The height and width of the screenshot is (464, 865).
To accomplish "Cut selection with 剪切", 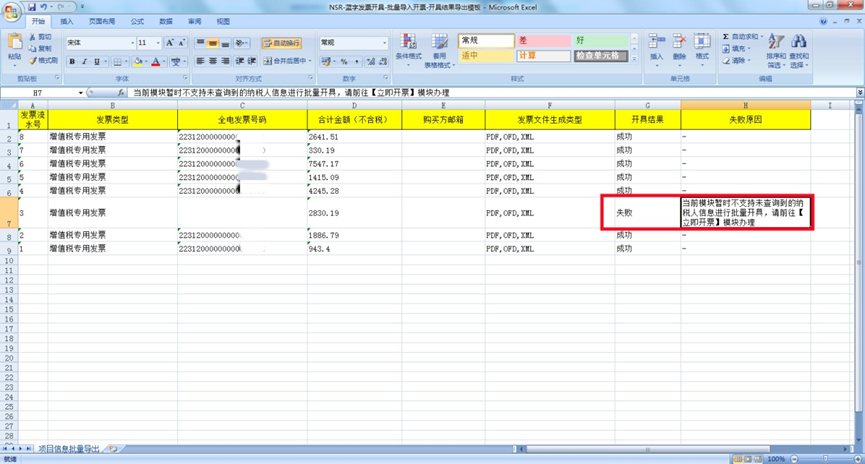I will coord(41,37).
